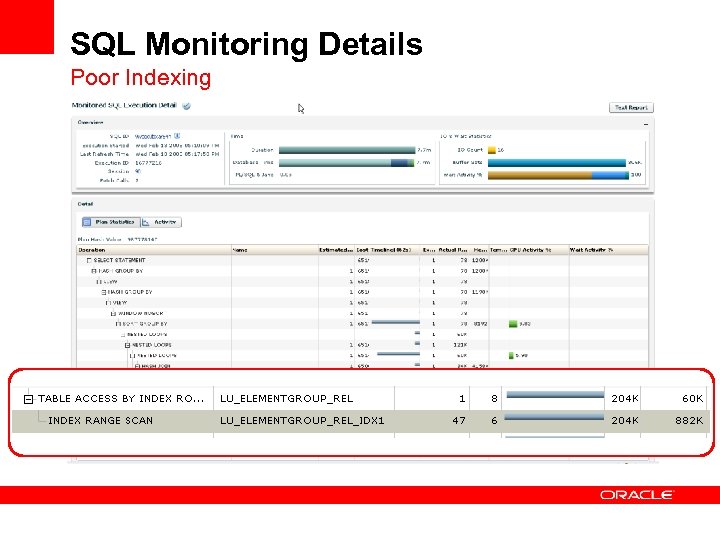Screen dimensions: 720x540
Task: Switch to the Activity tab
Action: tap(161, 222)
